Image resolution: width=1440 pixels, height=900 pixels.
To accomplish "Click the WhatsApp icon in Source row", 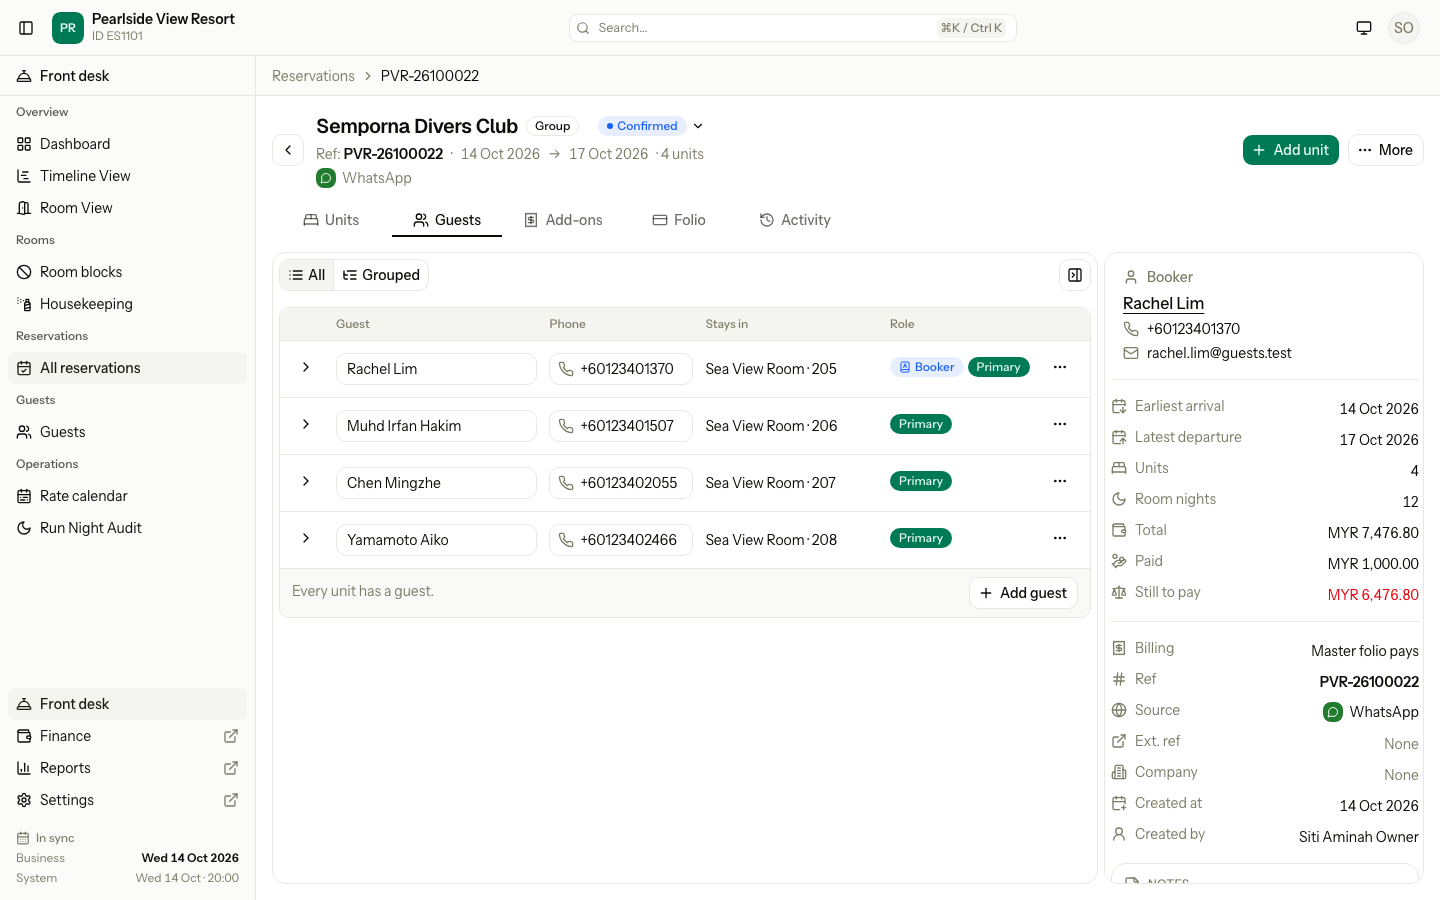I will coord(1333,712).
